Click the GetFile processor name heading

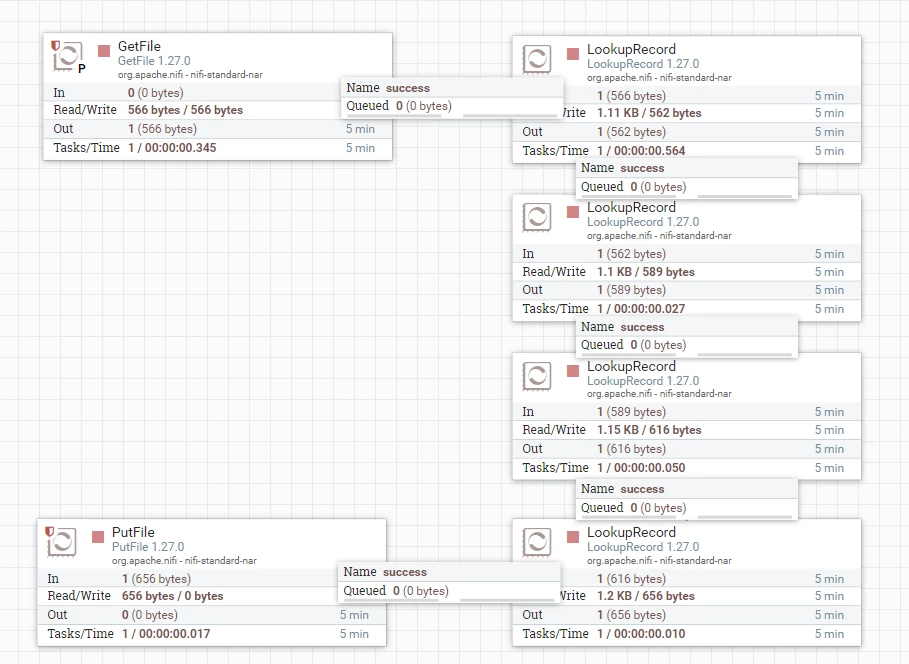[x=139, y=46]
